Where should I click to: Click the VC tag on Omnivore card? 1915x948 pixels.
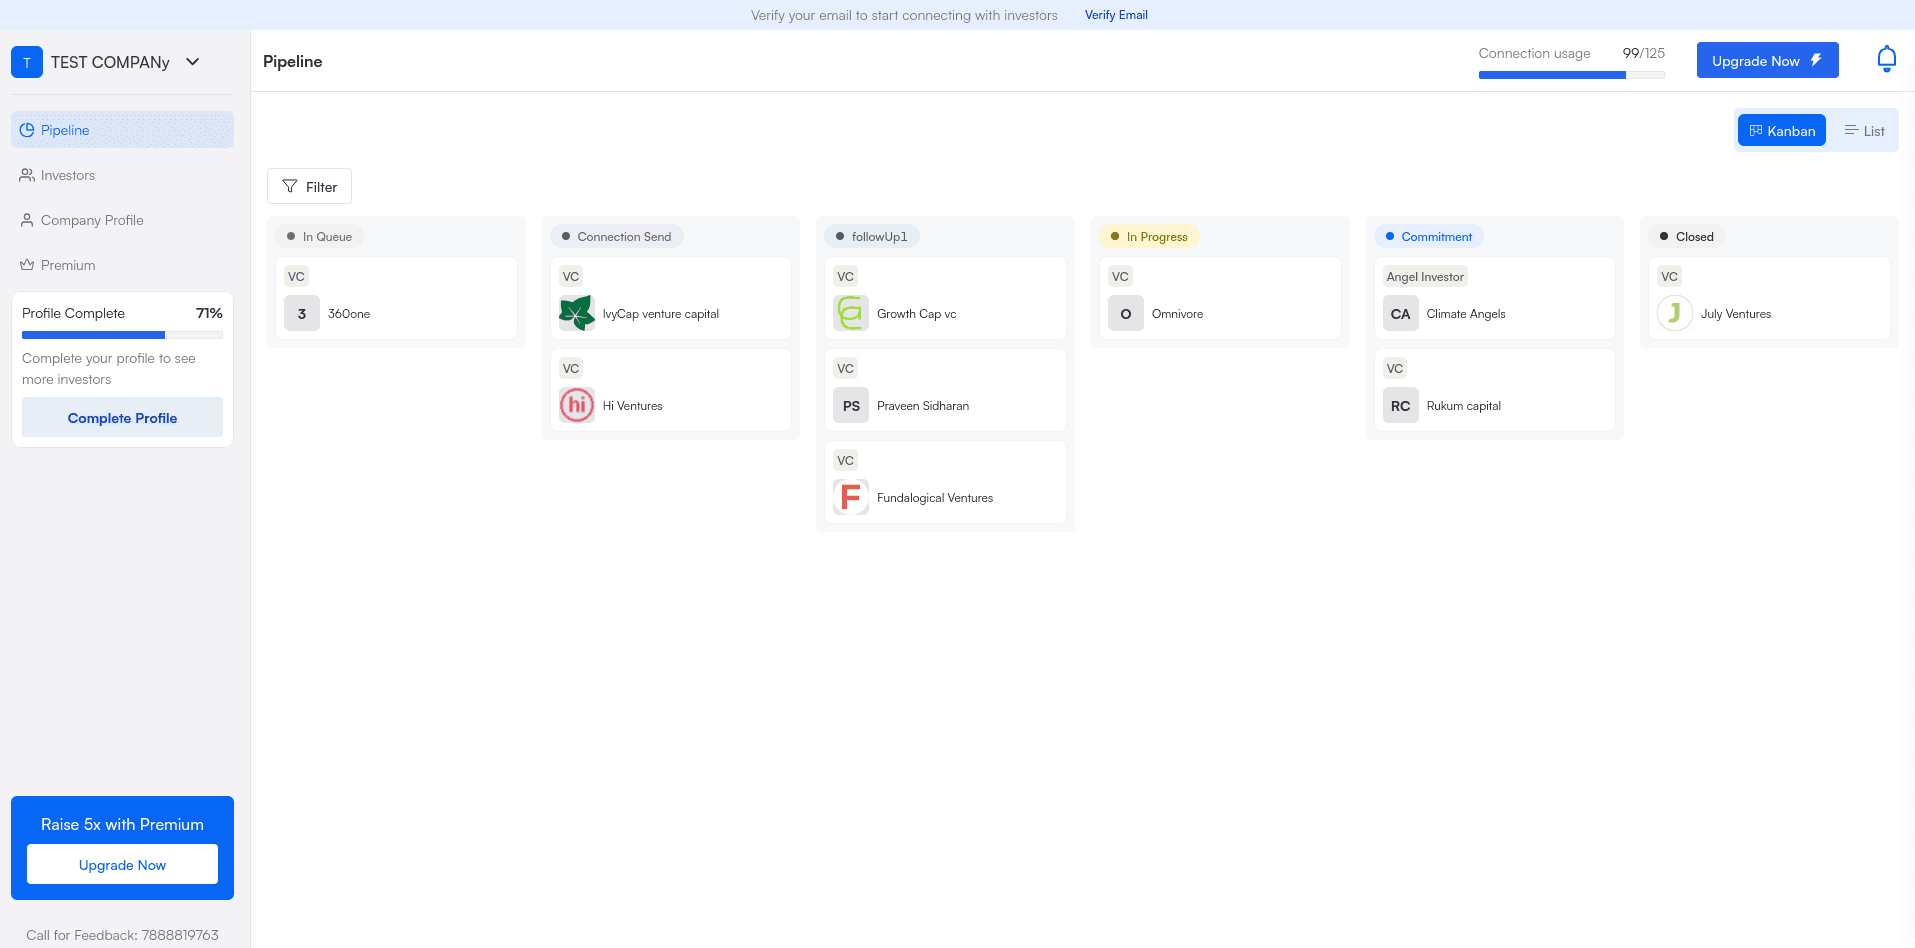tap(1120, 277)
